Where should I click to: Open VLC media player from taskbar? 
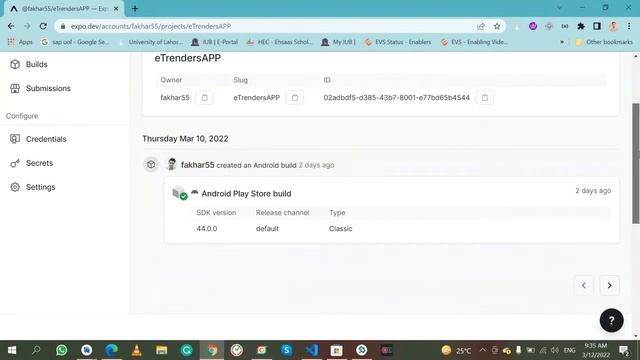point(136,350)
